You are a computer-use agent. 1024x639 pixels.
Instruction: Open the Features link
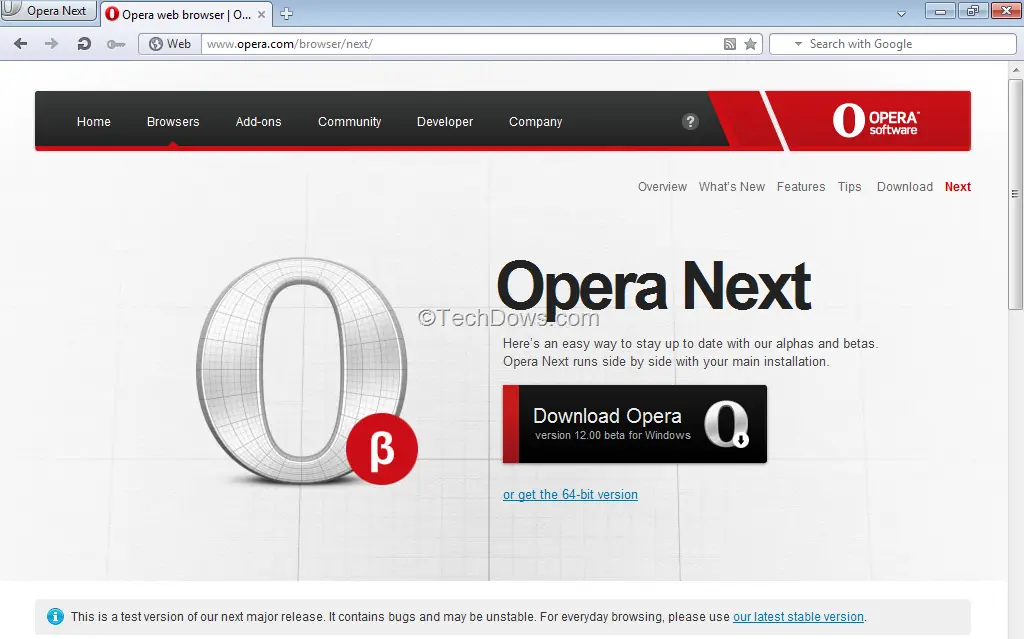[x=801, y=187]
